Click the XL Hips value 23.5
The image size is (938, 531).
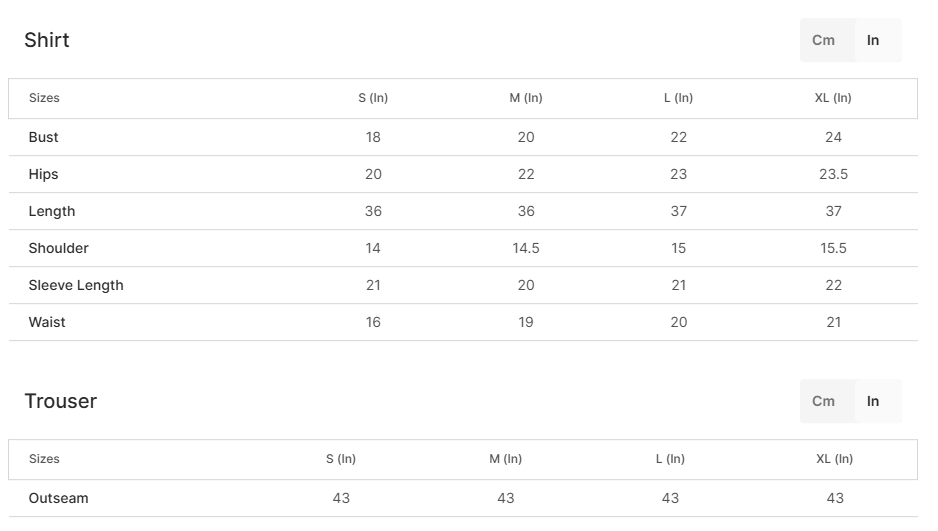pyautogui.click(x=833, y=174)
